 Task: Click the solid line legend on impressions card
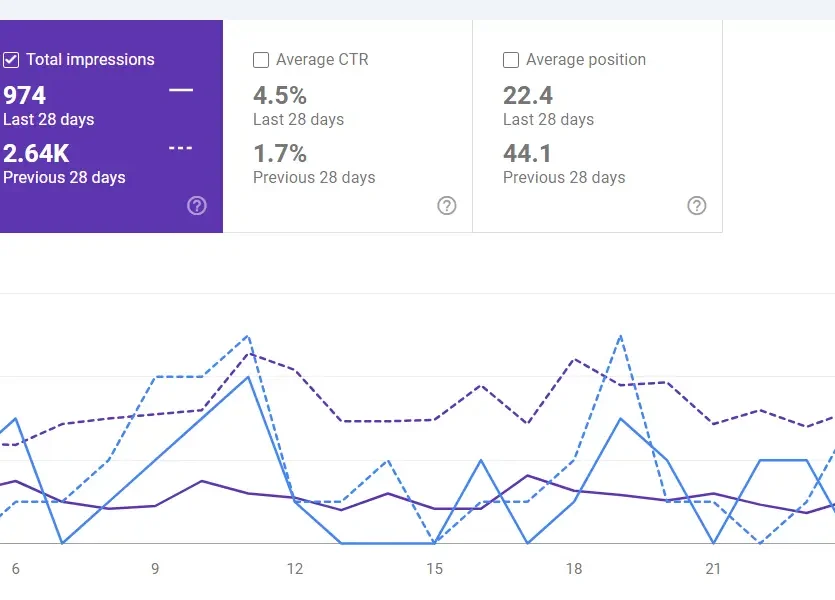[x=181, y=90]
